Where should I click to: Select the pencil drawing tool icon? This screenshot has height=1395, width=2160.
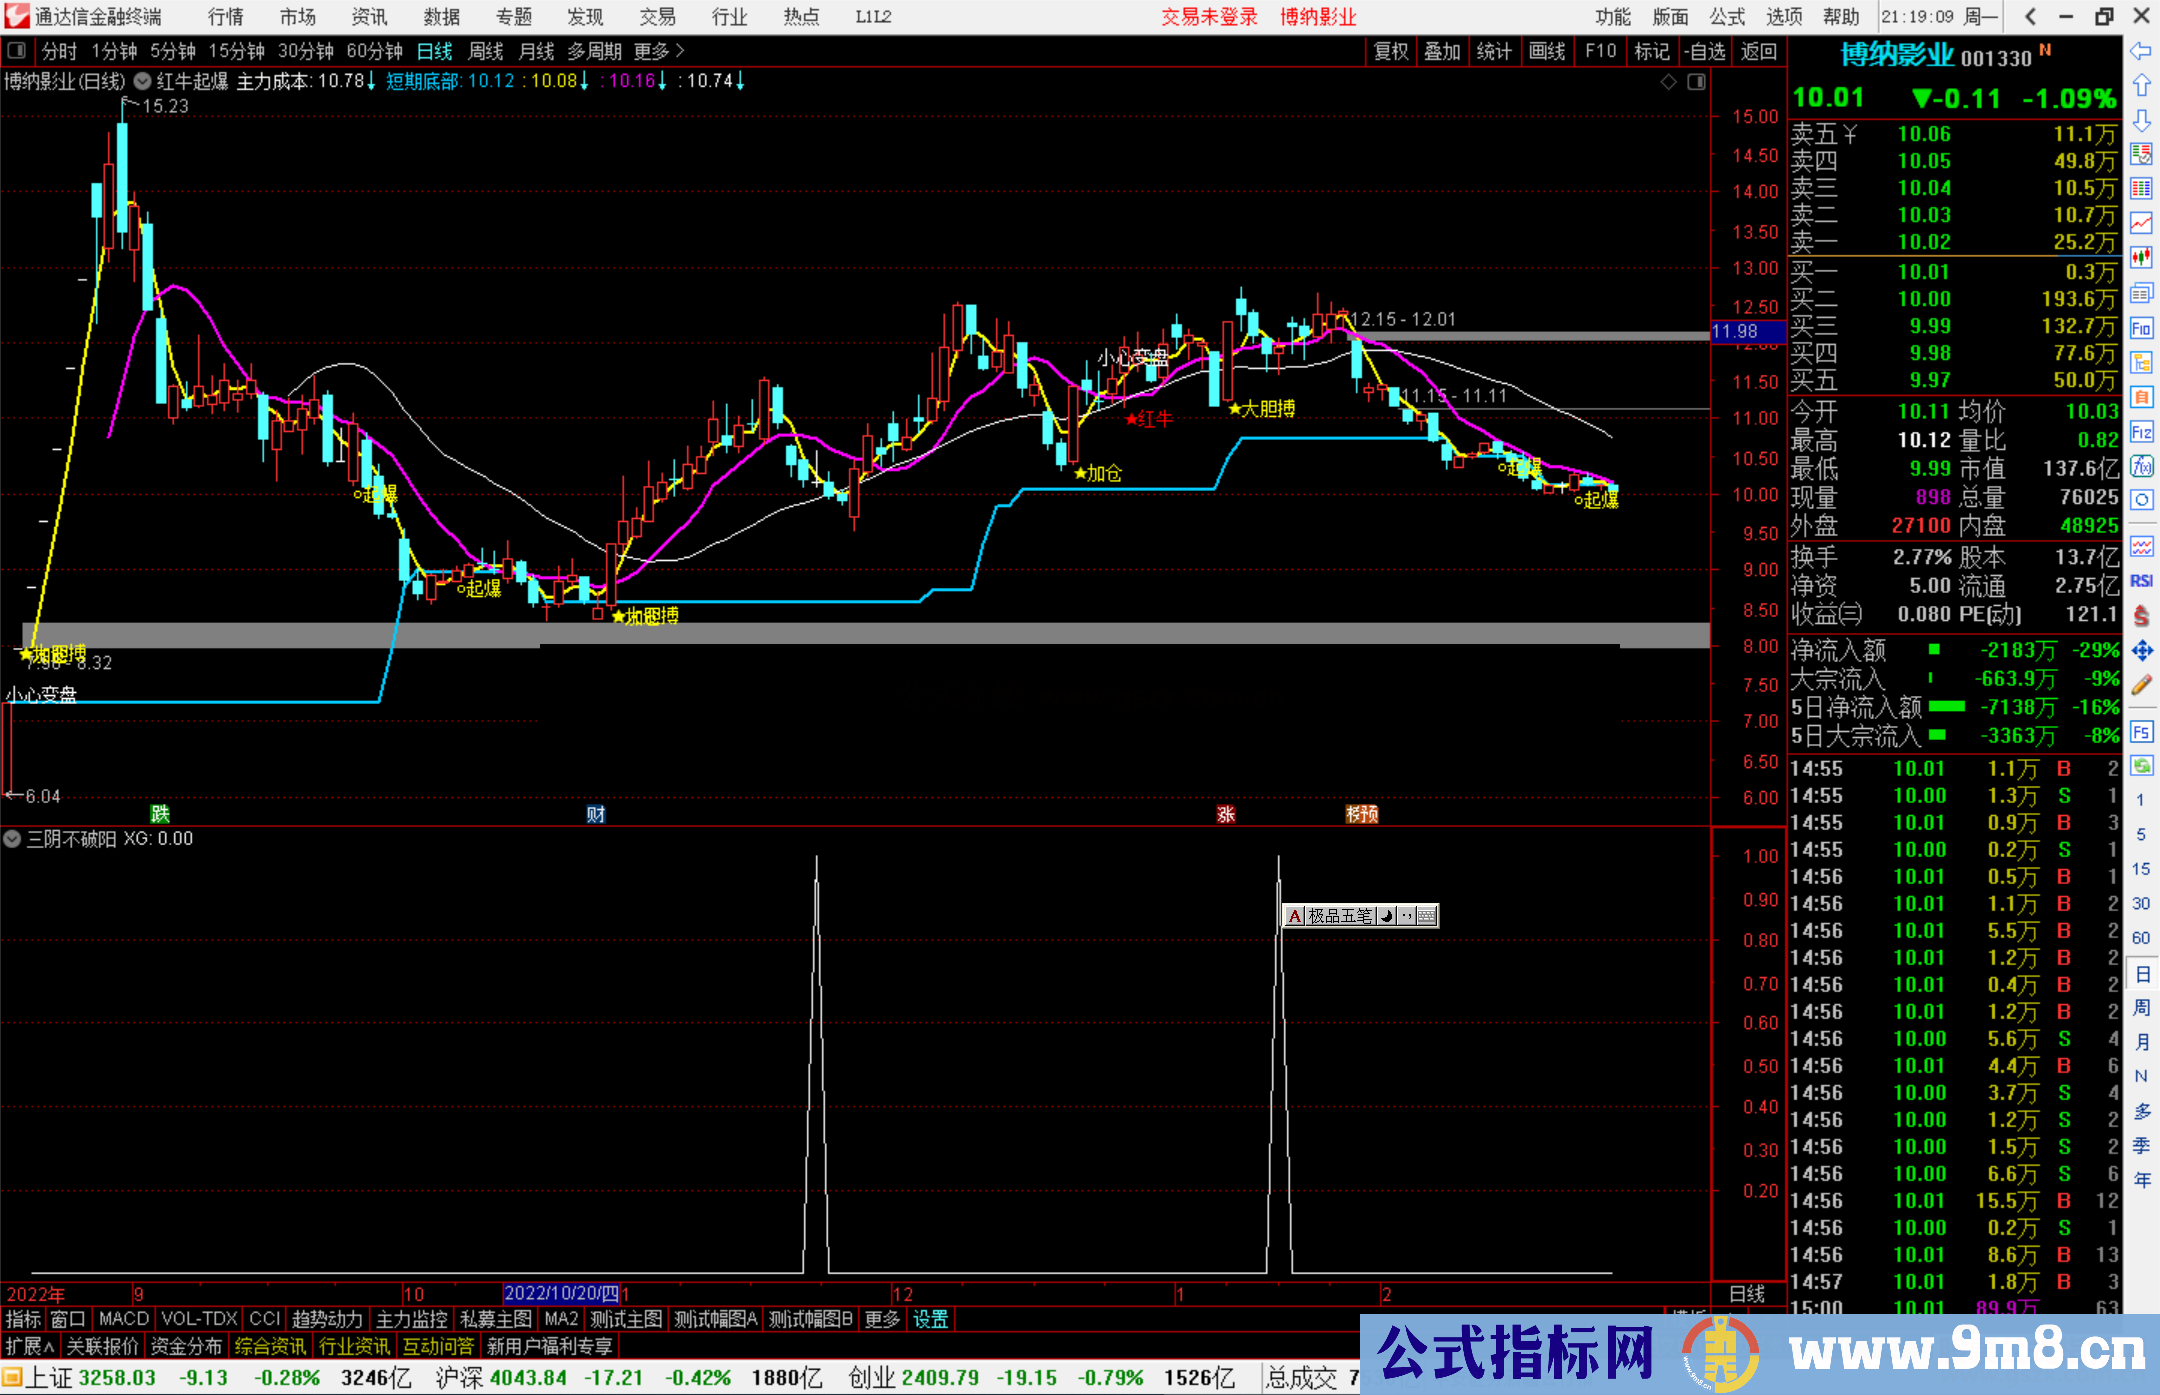pos(2141,685)
